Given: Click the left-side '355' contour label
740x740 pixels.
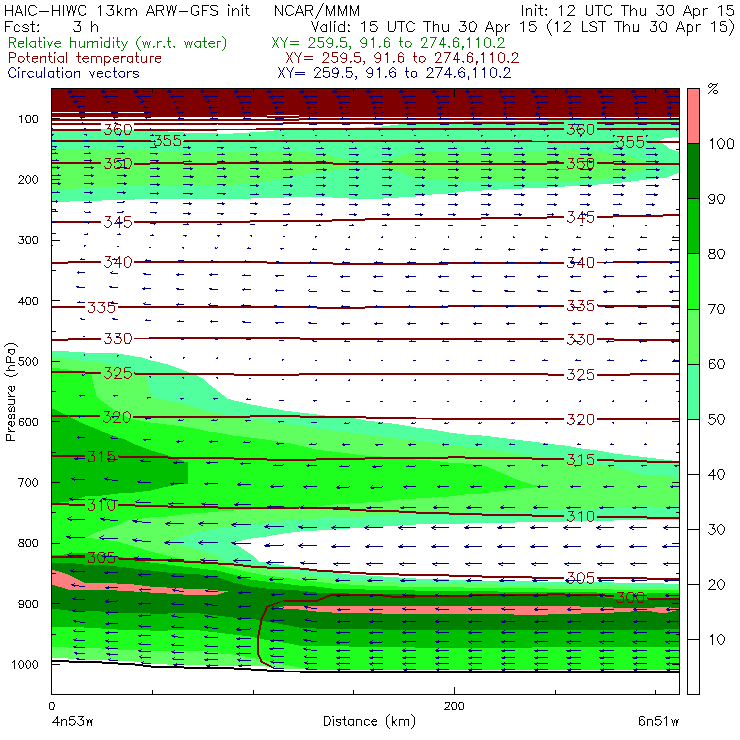Looking at the screenshot, I should point(168,141).
